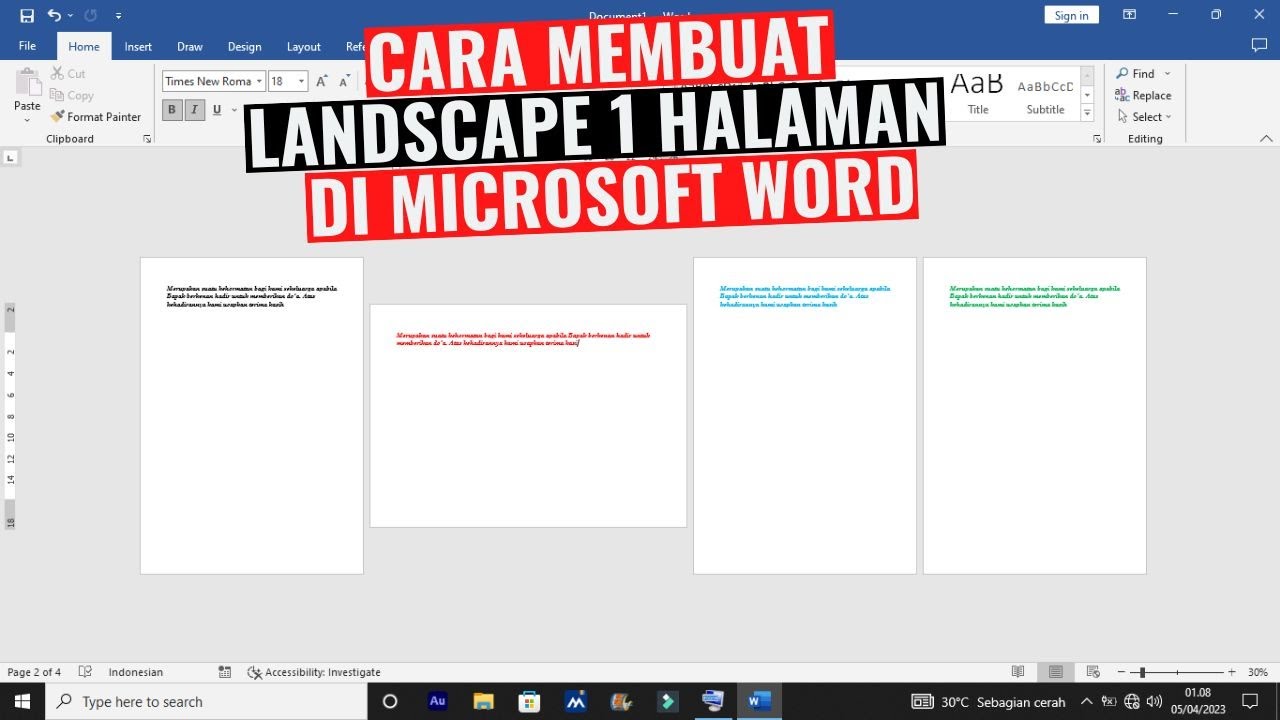Click the Paste clipboard icon
This screenshot has width=1280, height=720.
point(27,82)
